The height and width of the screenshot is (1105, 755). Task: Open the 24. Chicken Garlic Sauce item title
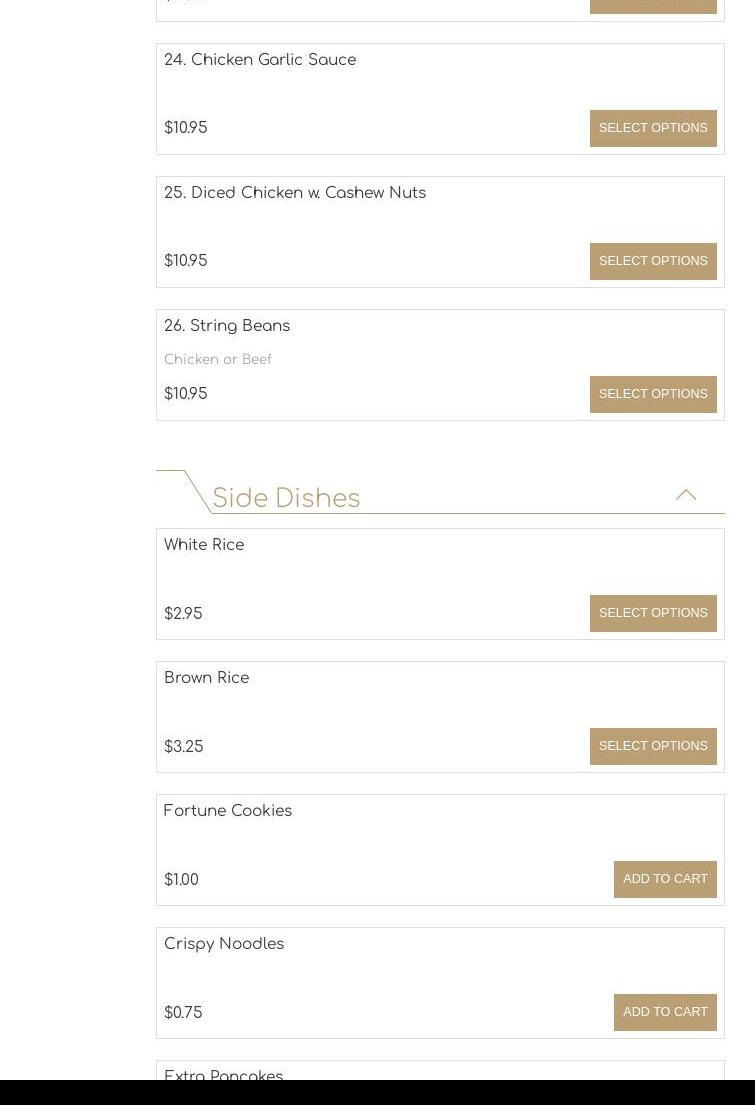click(x=260, y=60)
